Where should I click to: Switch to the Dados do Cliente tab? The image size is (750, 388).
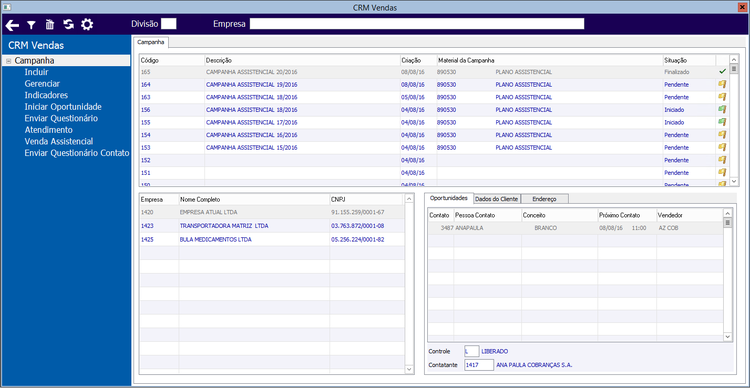496,199
